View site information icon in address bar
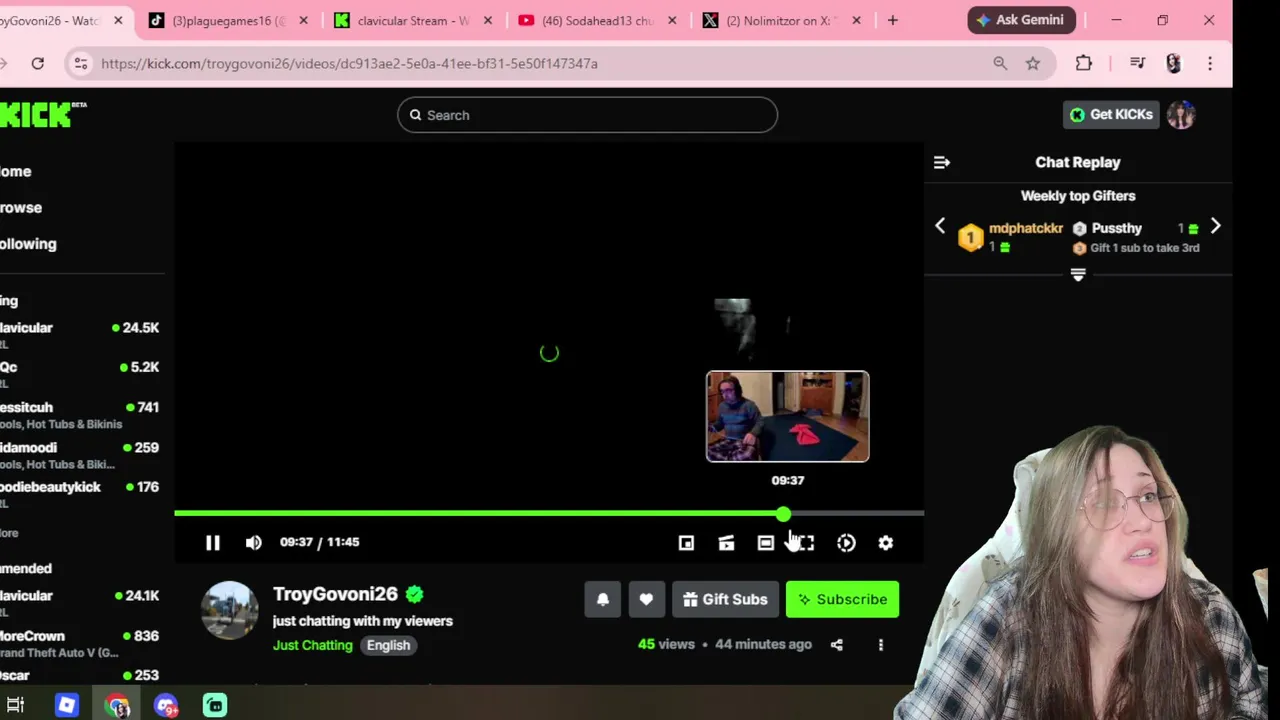This screenshot has width=1280, height=720. [x=81, y=63]
